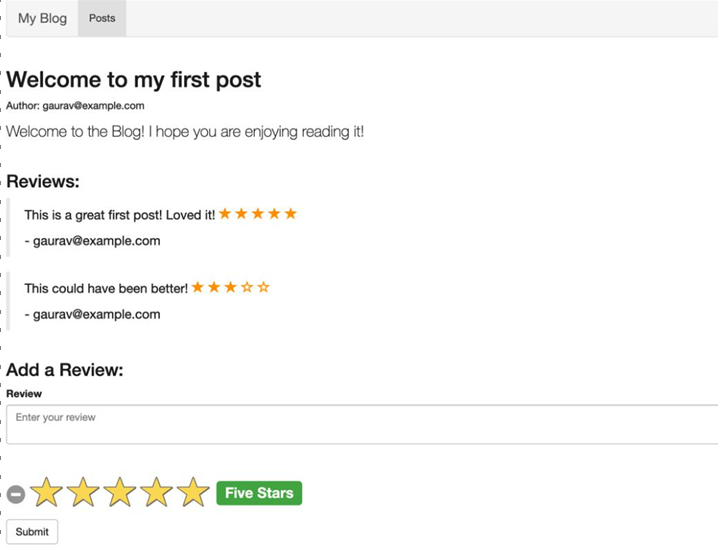Viewport: 719px width, 549px height.
Task: Submit the review
Action: [32, 532]
